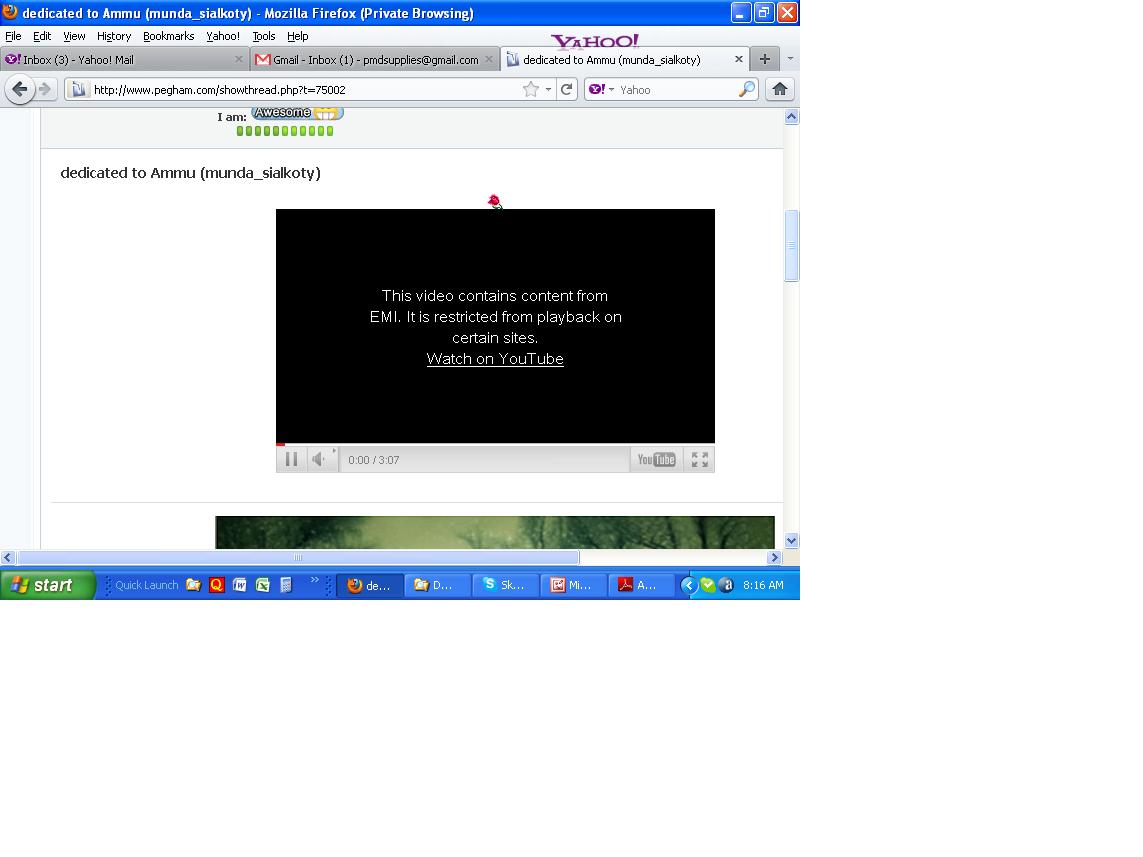The width and height of the screenshot is (1143, 857).
Task: Run search with the magnifier icon
Action: pyautogui.click(x=746, y=90)
